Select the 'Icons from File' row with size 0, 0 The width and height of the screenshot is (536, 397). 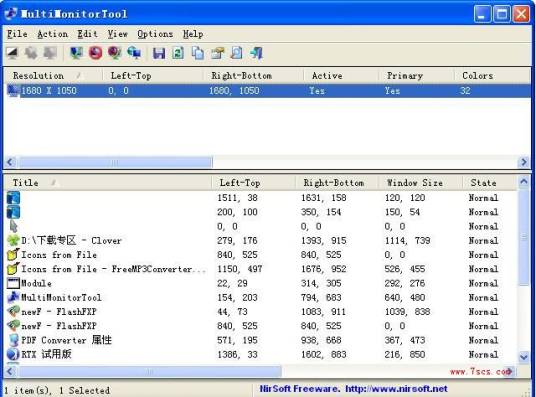[x=261, y=255]
